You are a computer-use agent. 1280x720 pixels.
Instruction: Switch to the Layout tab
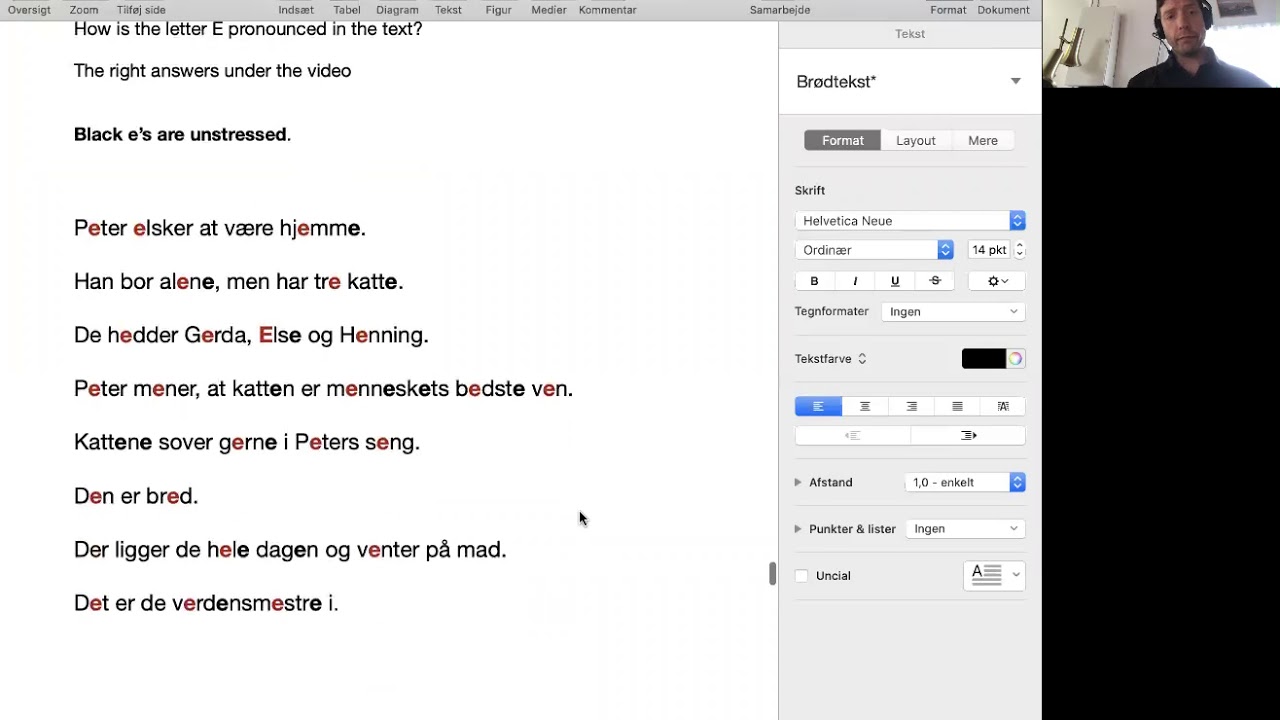point(916,141)
